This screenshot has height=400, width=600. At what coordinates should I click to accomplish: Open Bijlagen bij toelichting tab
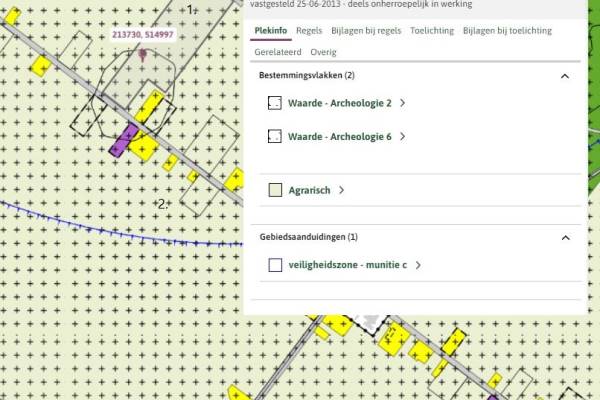pyautogui.click(x=507, y=31)
